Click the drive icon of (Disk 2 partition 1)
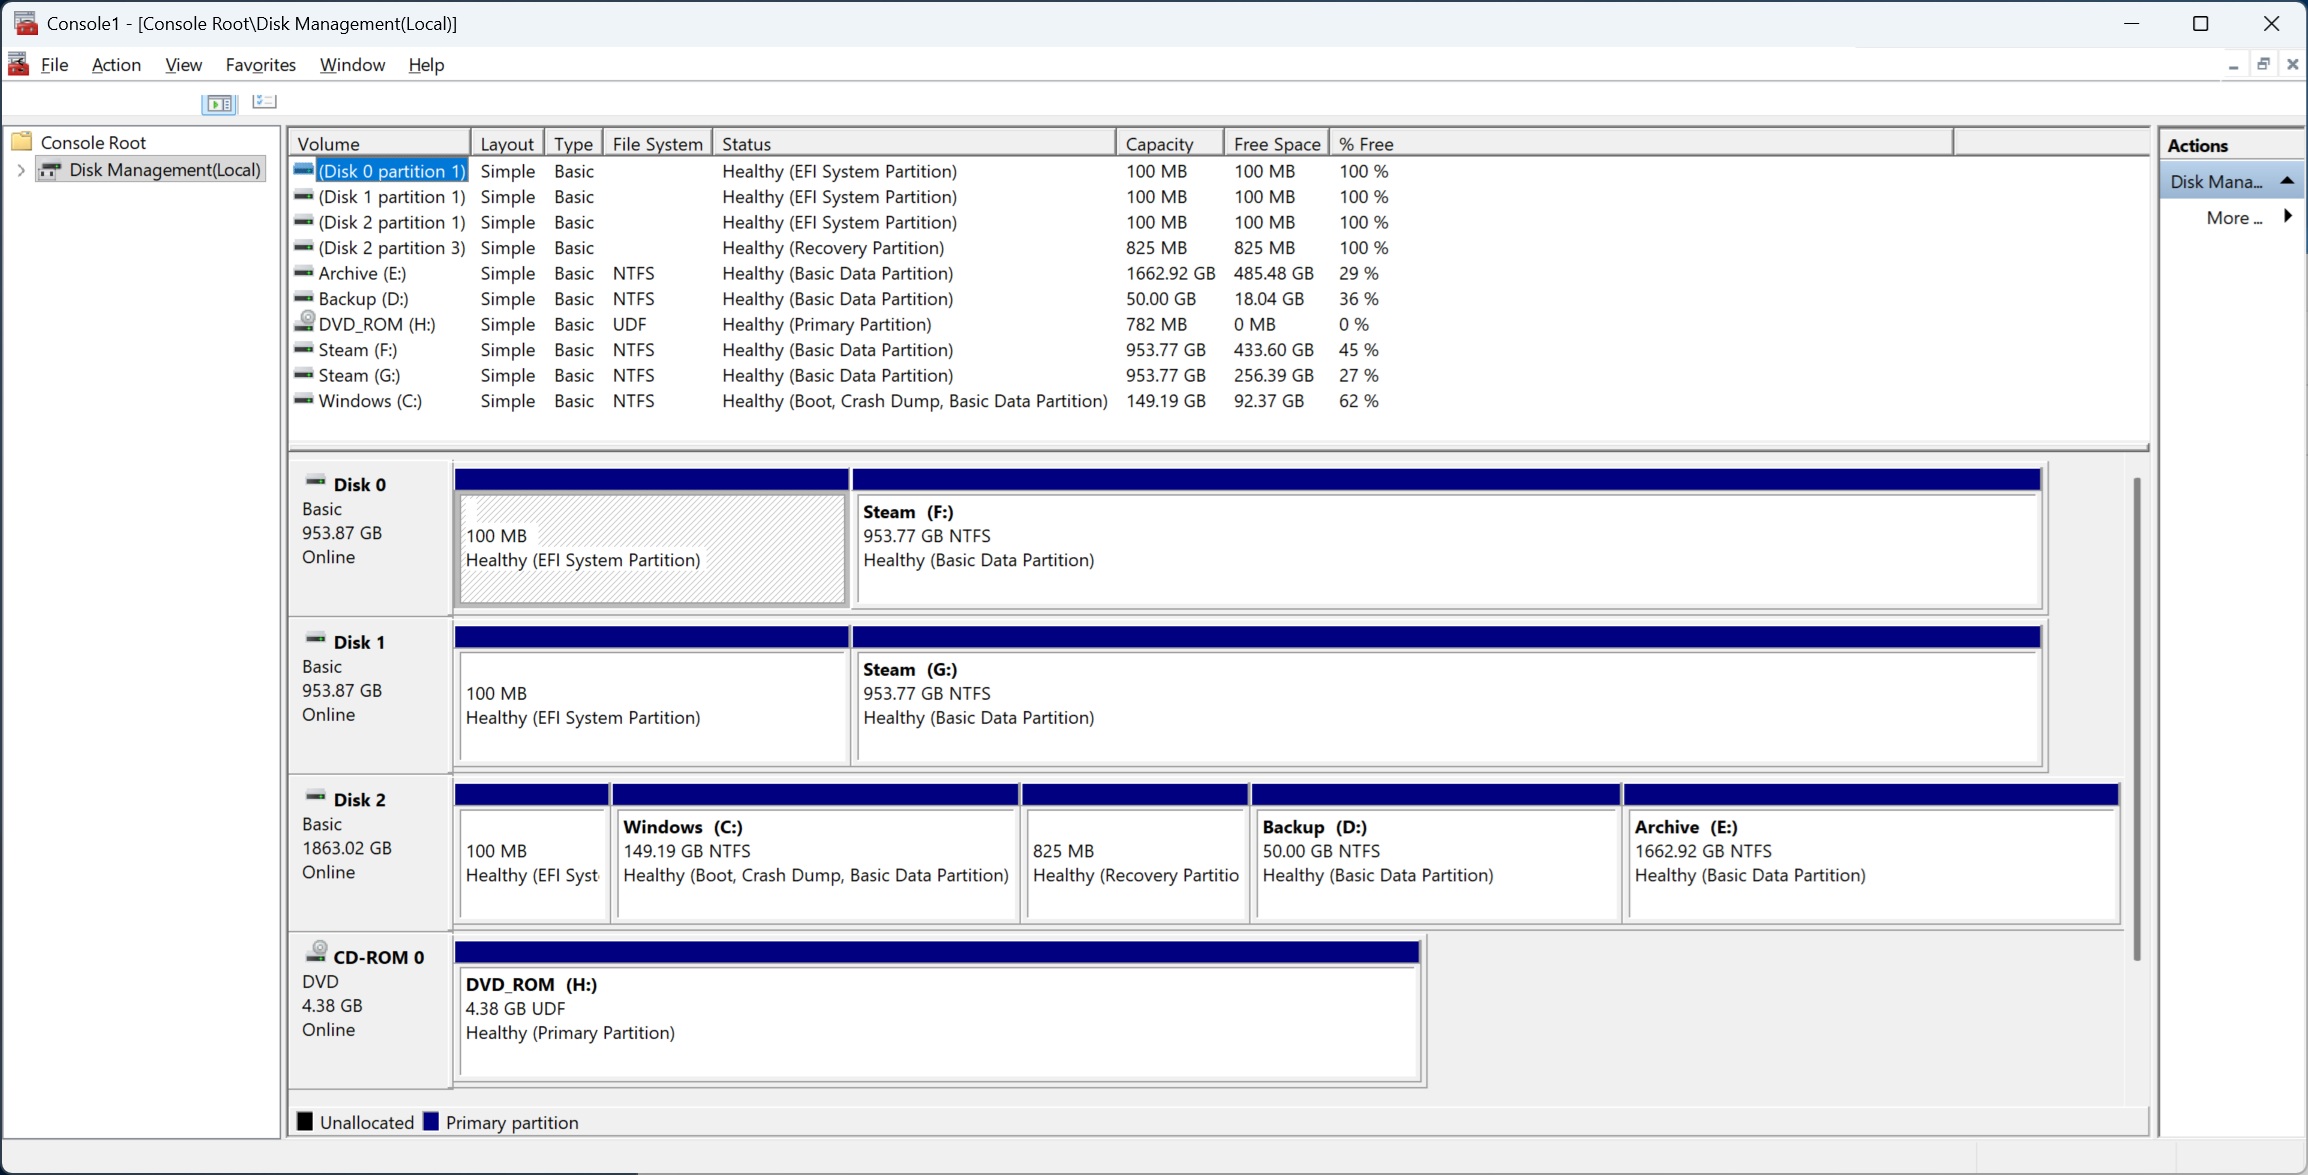Image resolution: width=2308 pixels, height=1175 pixels. [x=304, y=221]
